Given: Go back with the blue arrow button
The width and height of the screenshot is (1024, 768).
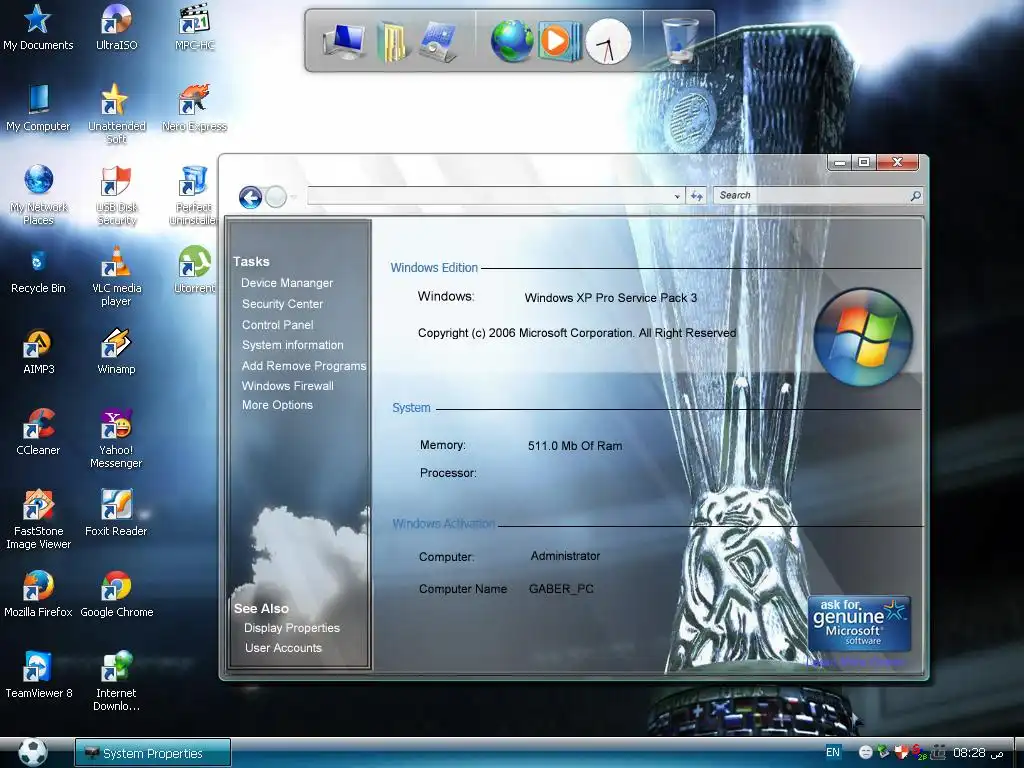Looking at the screenshot, I should (250, 197).
